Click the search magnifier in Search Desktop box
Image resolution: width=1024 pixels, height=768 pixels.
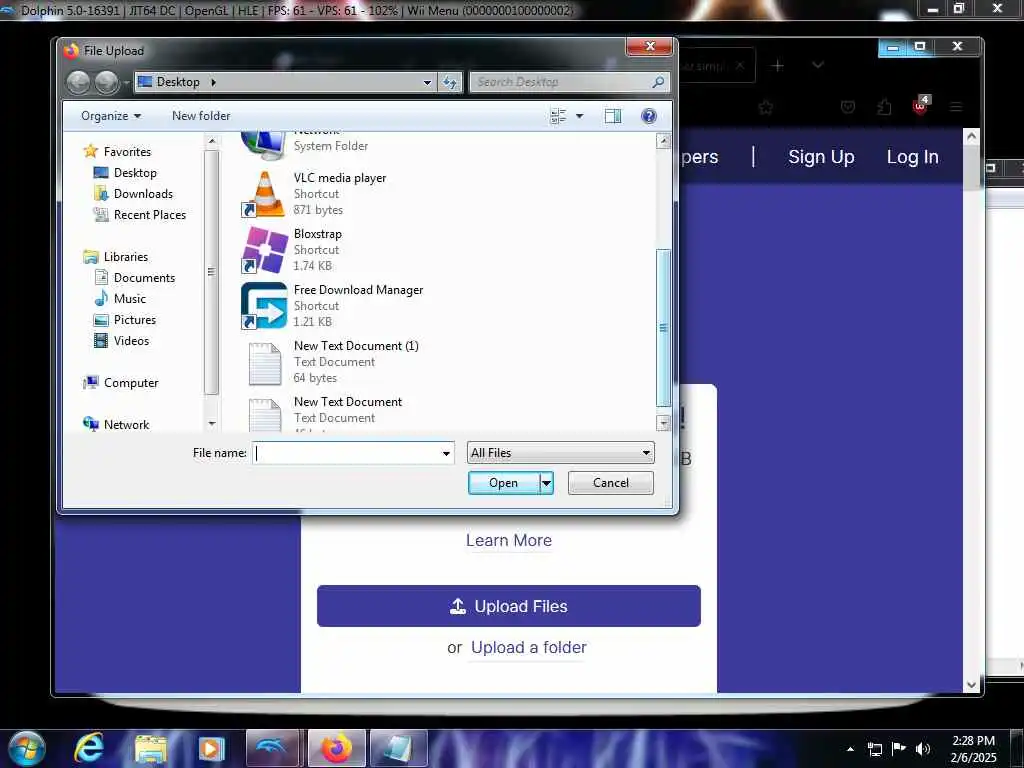(658, 82)
